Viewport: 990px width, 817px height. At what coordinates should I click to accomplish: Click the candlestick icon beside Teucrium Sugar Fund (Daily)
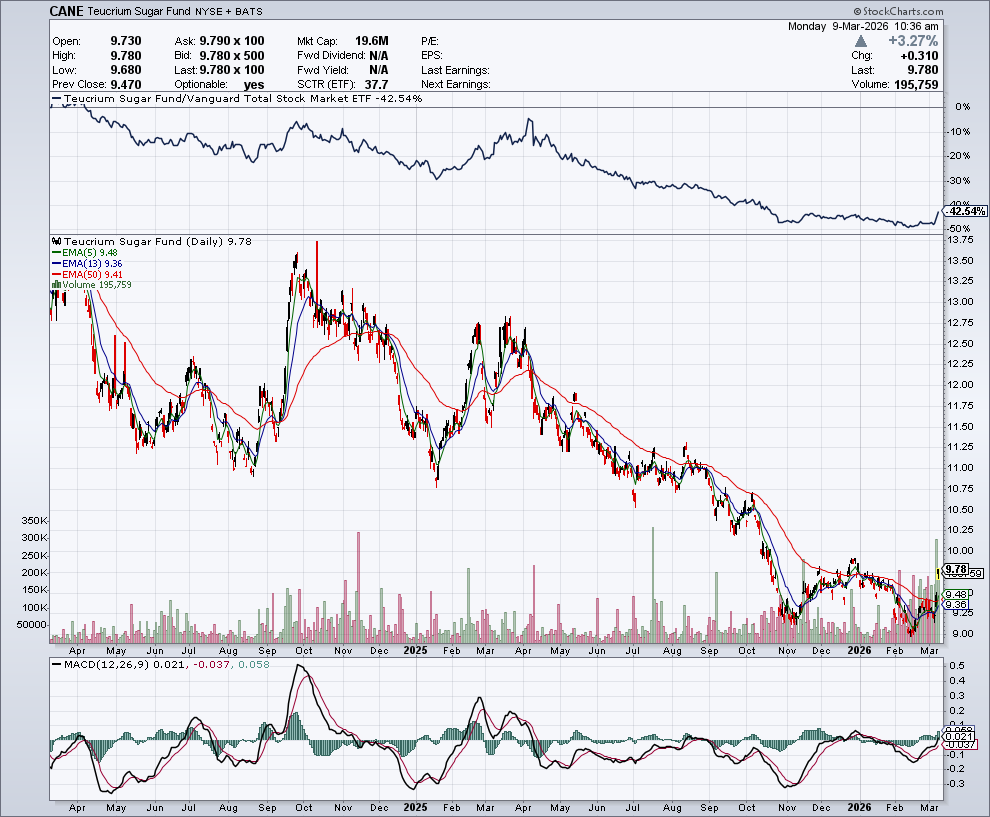pos(57,241)
